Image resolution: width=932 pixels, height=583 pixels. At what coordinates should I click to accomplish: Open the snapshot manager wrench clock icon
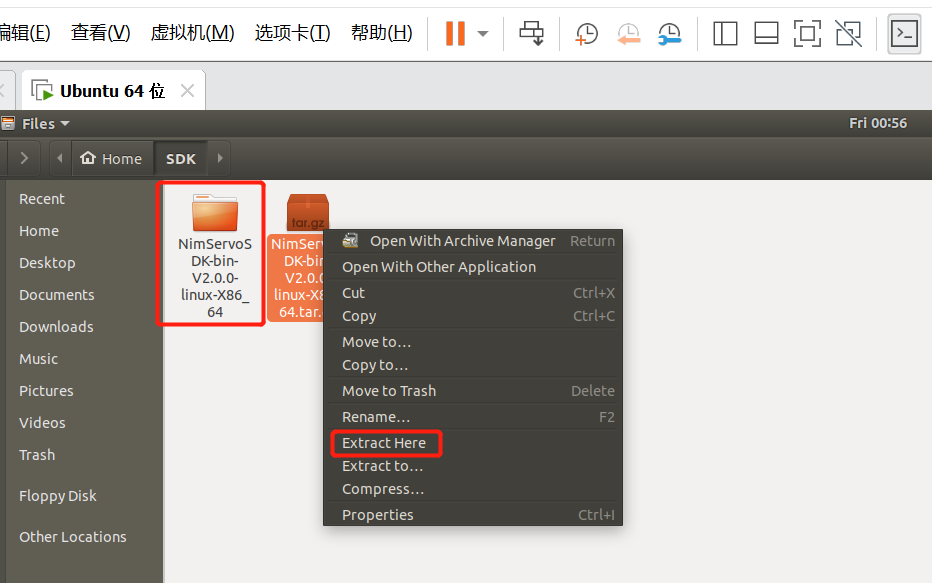click(x=670, y=34)
